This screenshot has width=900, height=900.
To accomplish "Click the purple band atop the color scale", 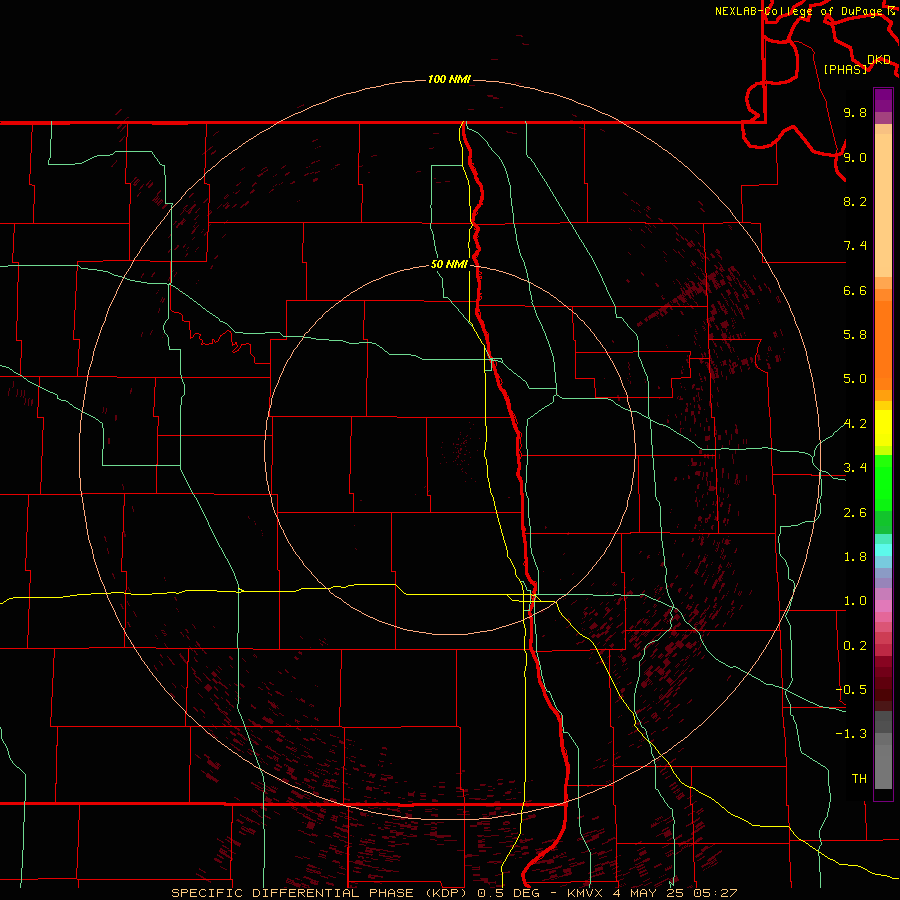I will pos(883,100).
